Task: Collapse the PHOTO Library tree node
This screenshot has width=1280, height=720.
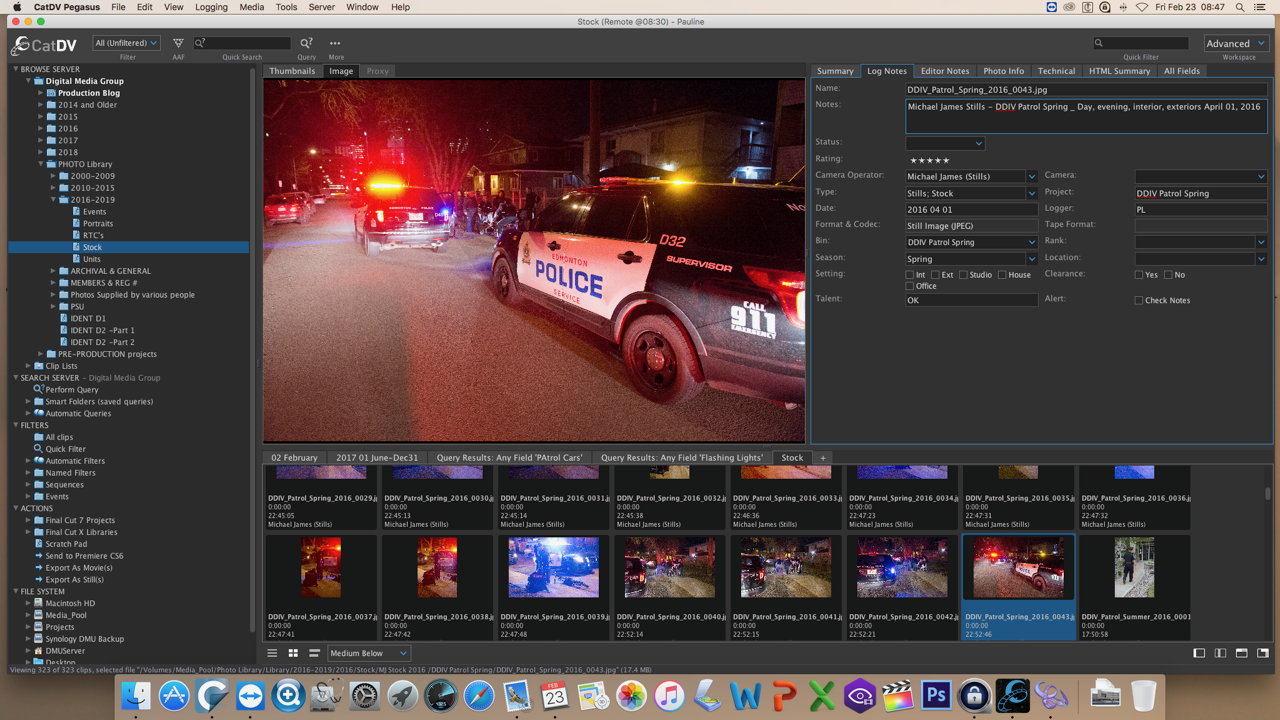Action: (41, 164)
